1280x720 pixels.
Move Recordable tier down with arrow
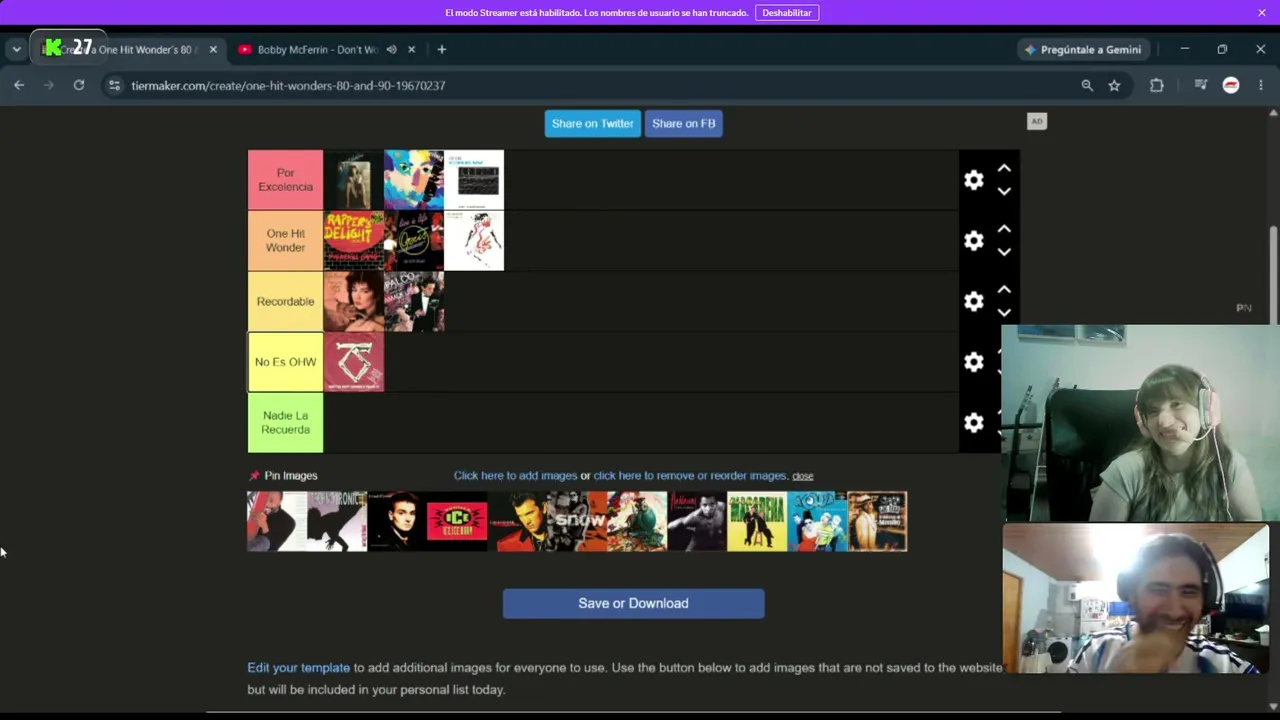click(x=1004, y=312)
